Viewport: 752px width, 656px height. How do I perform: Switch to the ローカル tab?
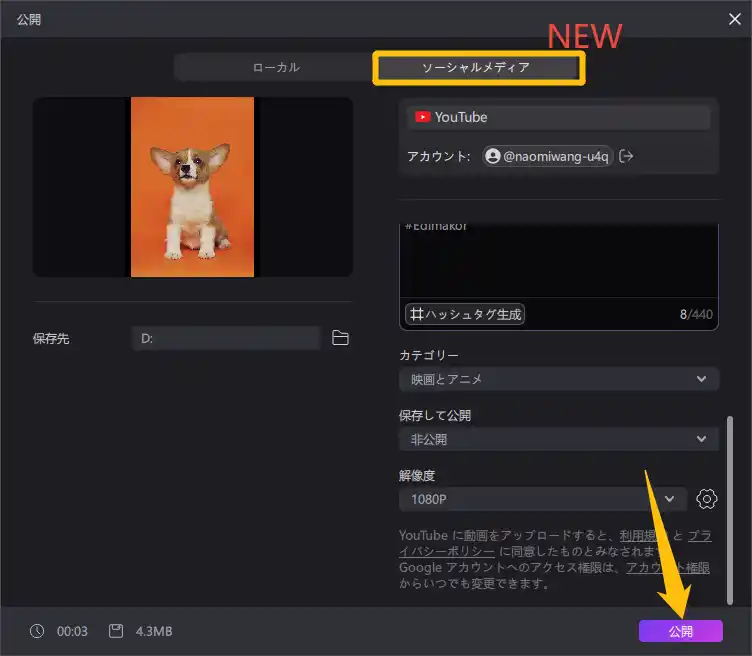click(x=276, y=68)
